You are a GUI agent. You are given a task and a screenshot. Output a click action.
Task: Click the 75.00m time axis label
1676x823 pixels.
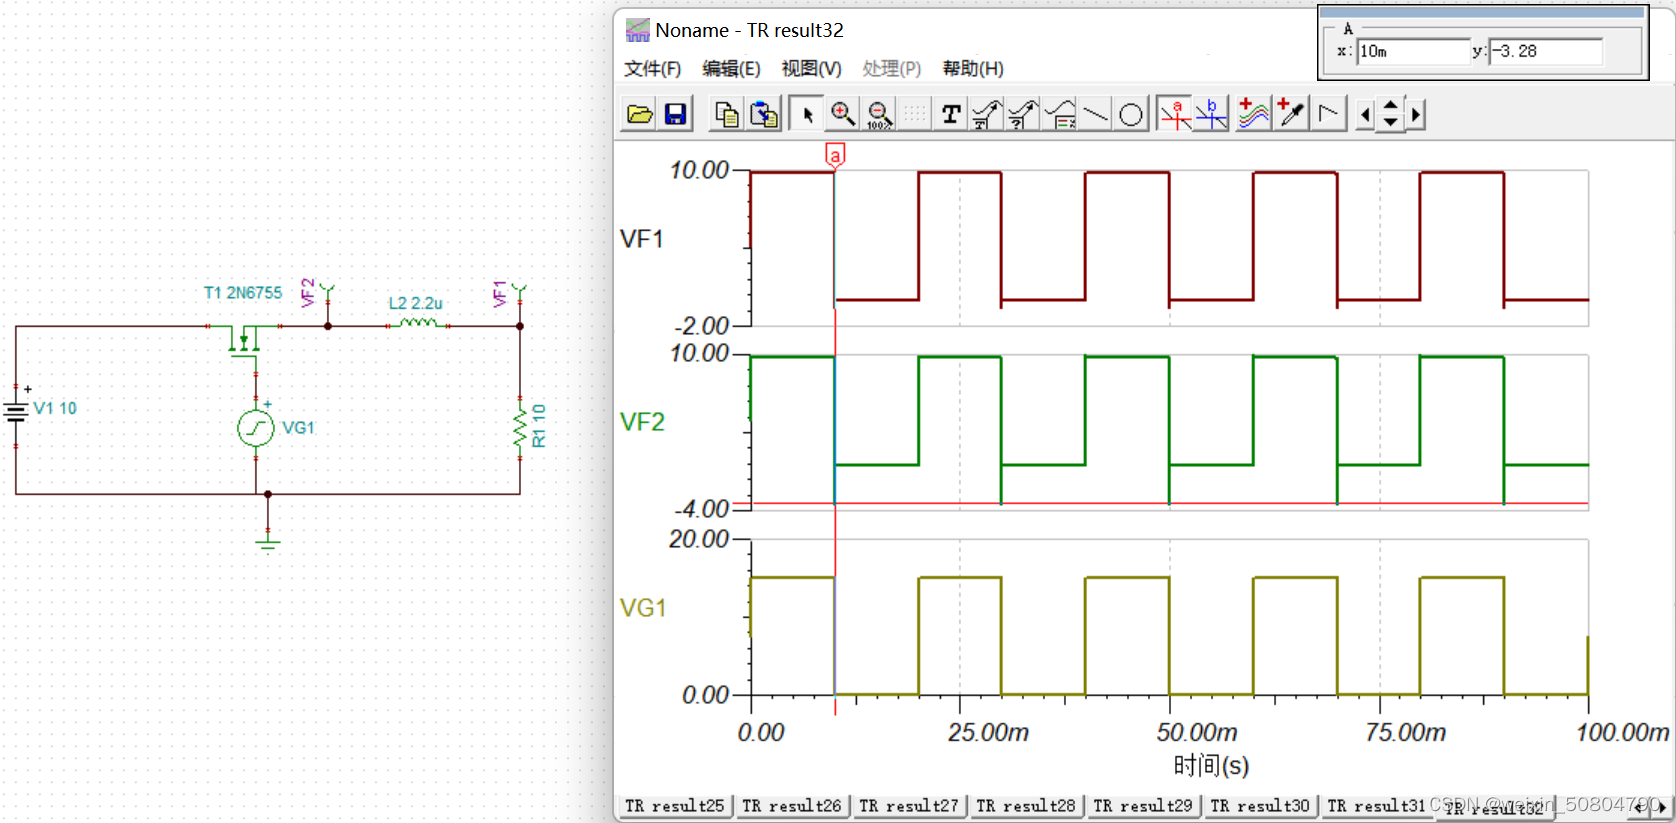1405,733
